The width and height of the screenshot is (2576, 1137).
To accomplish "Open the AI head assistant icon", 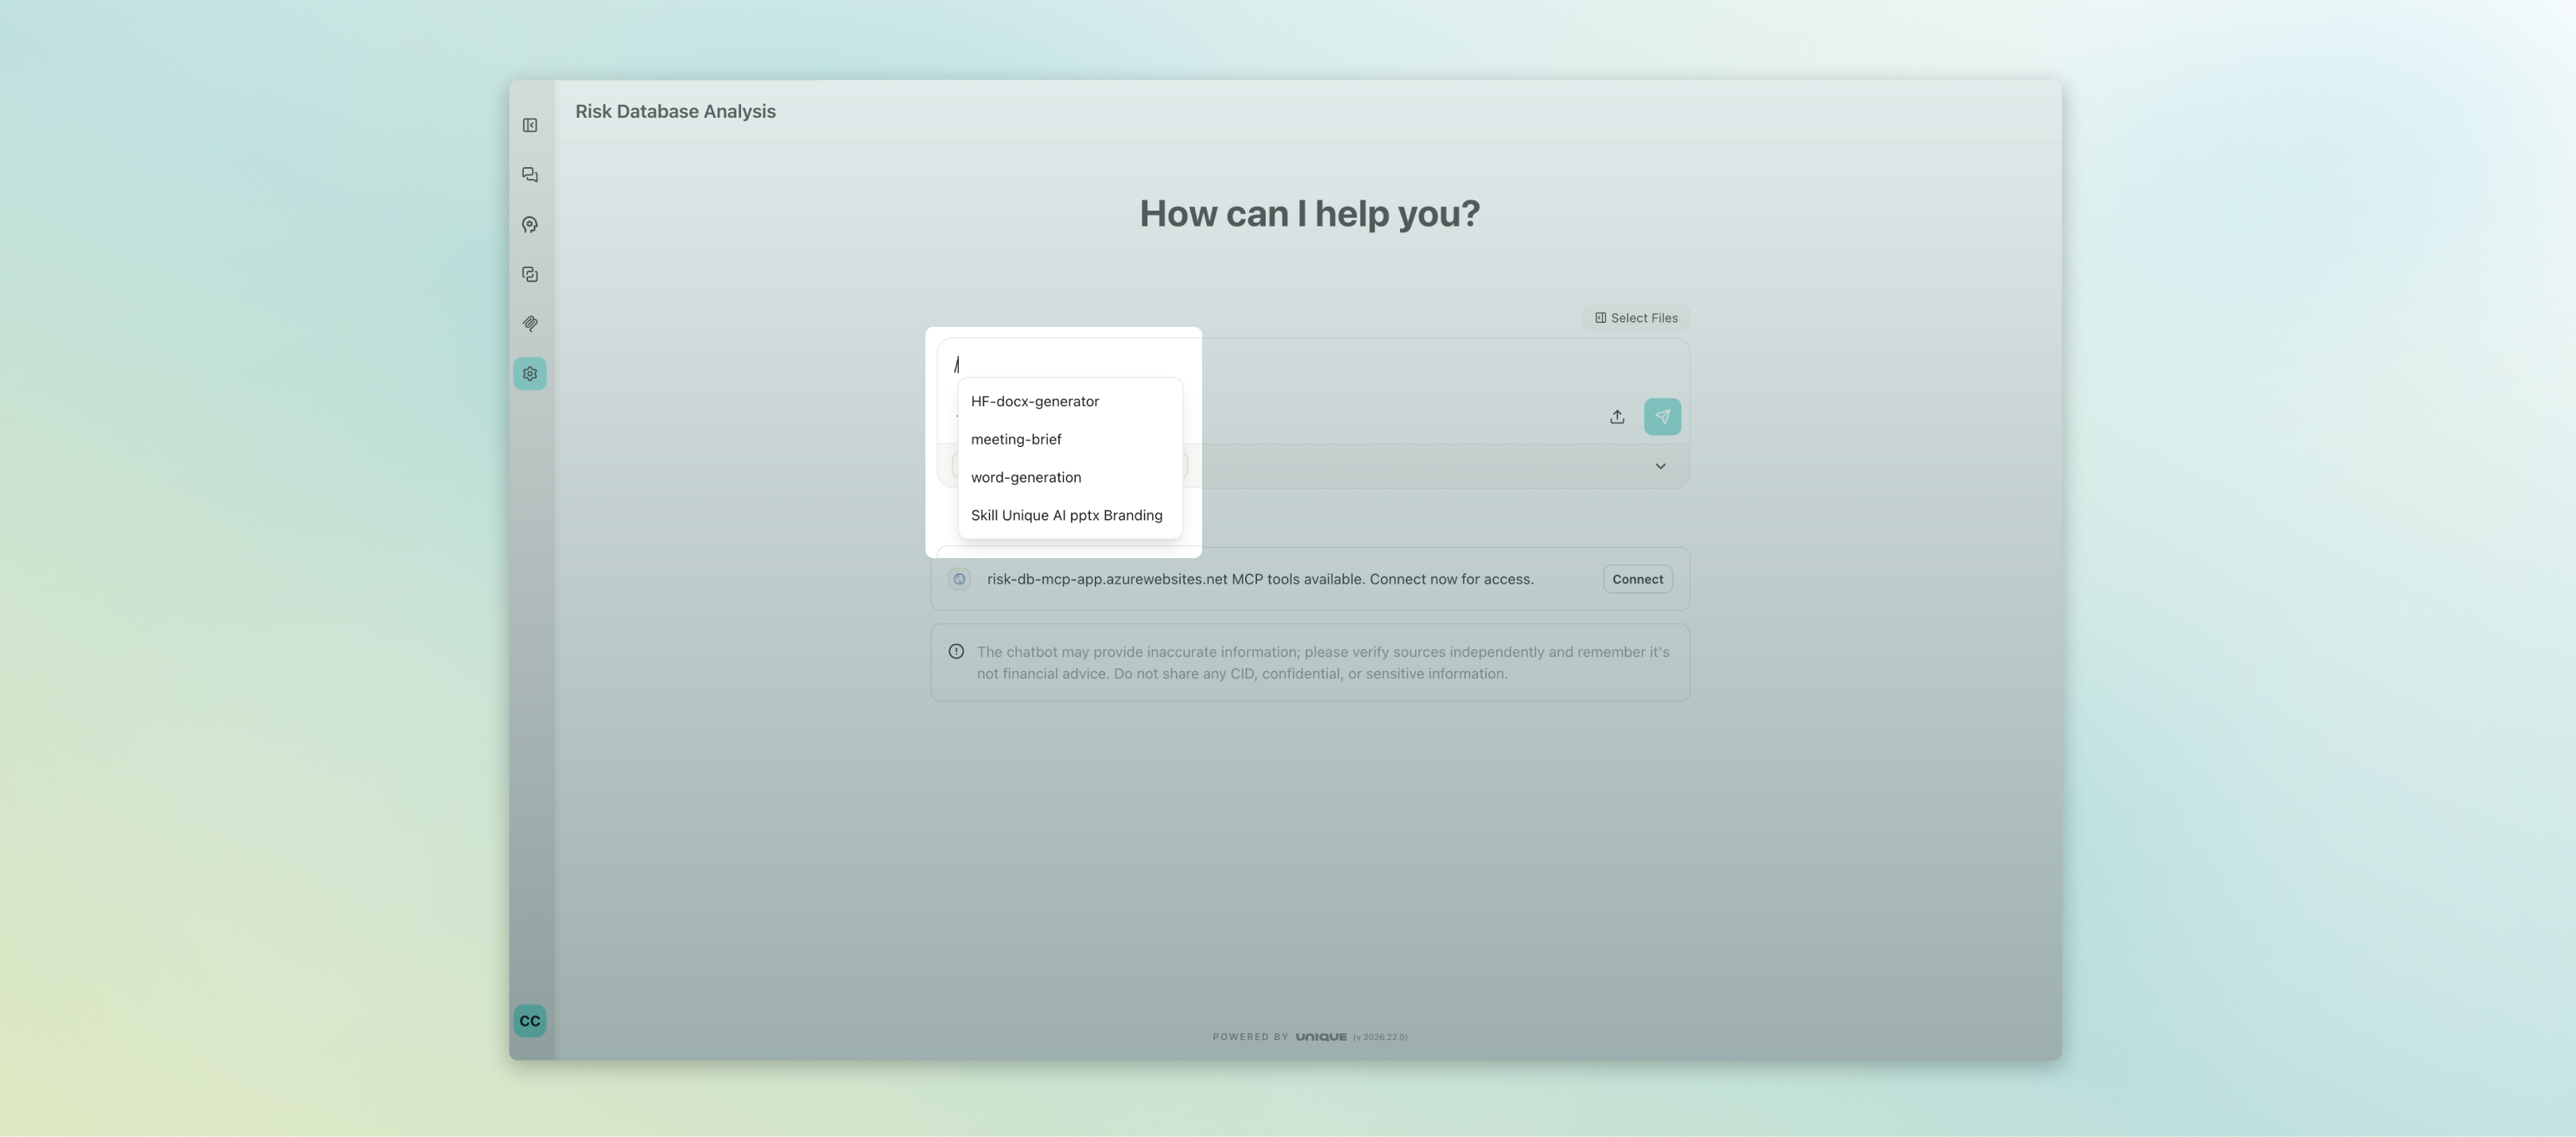I will pos(530,225).
